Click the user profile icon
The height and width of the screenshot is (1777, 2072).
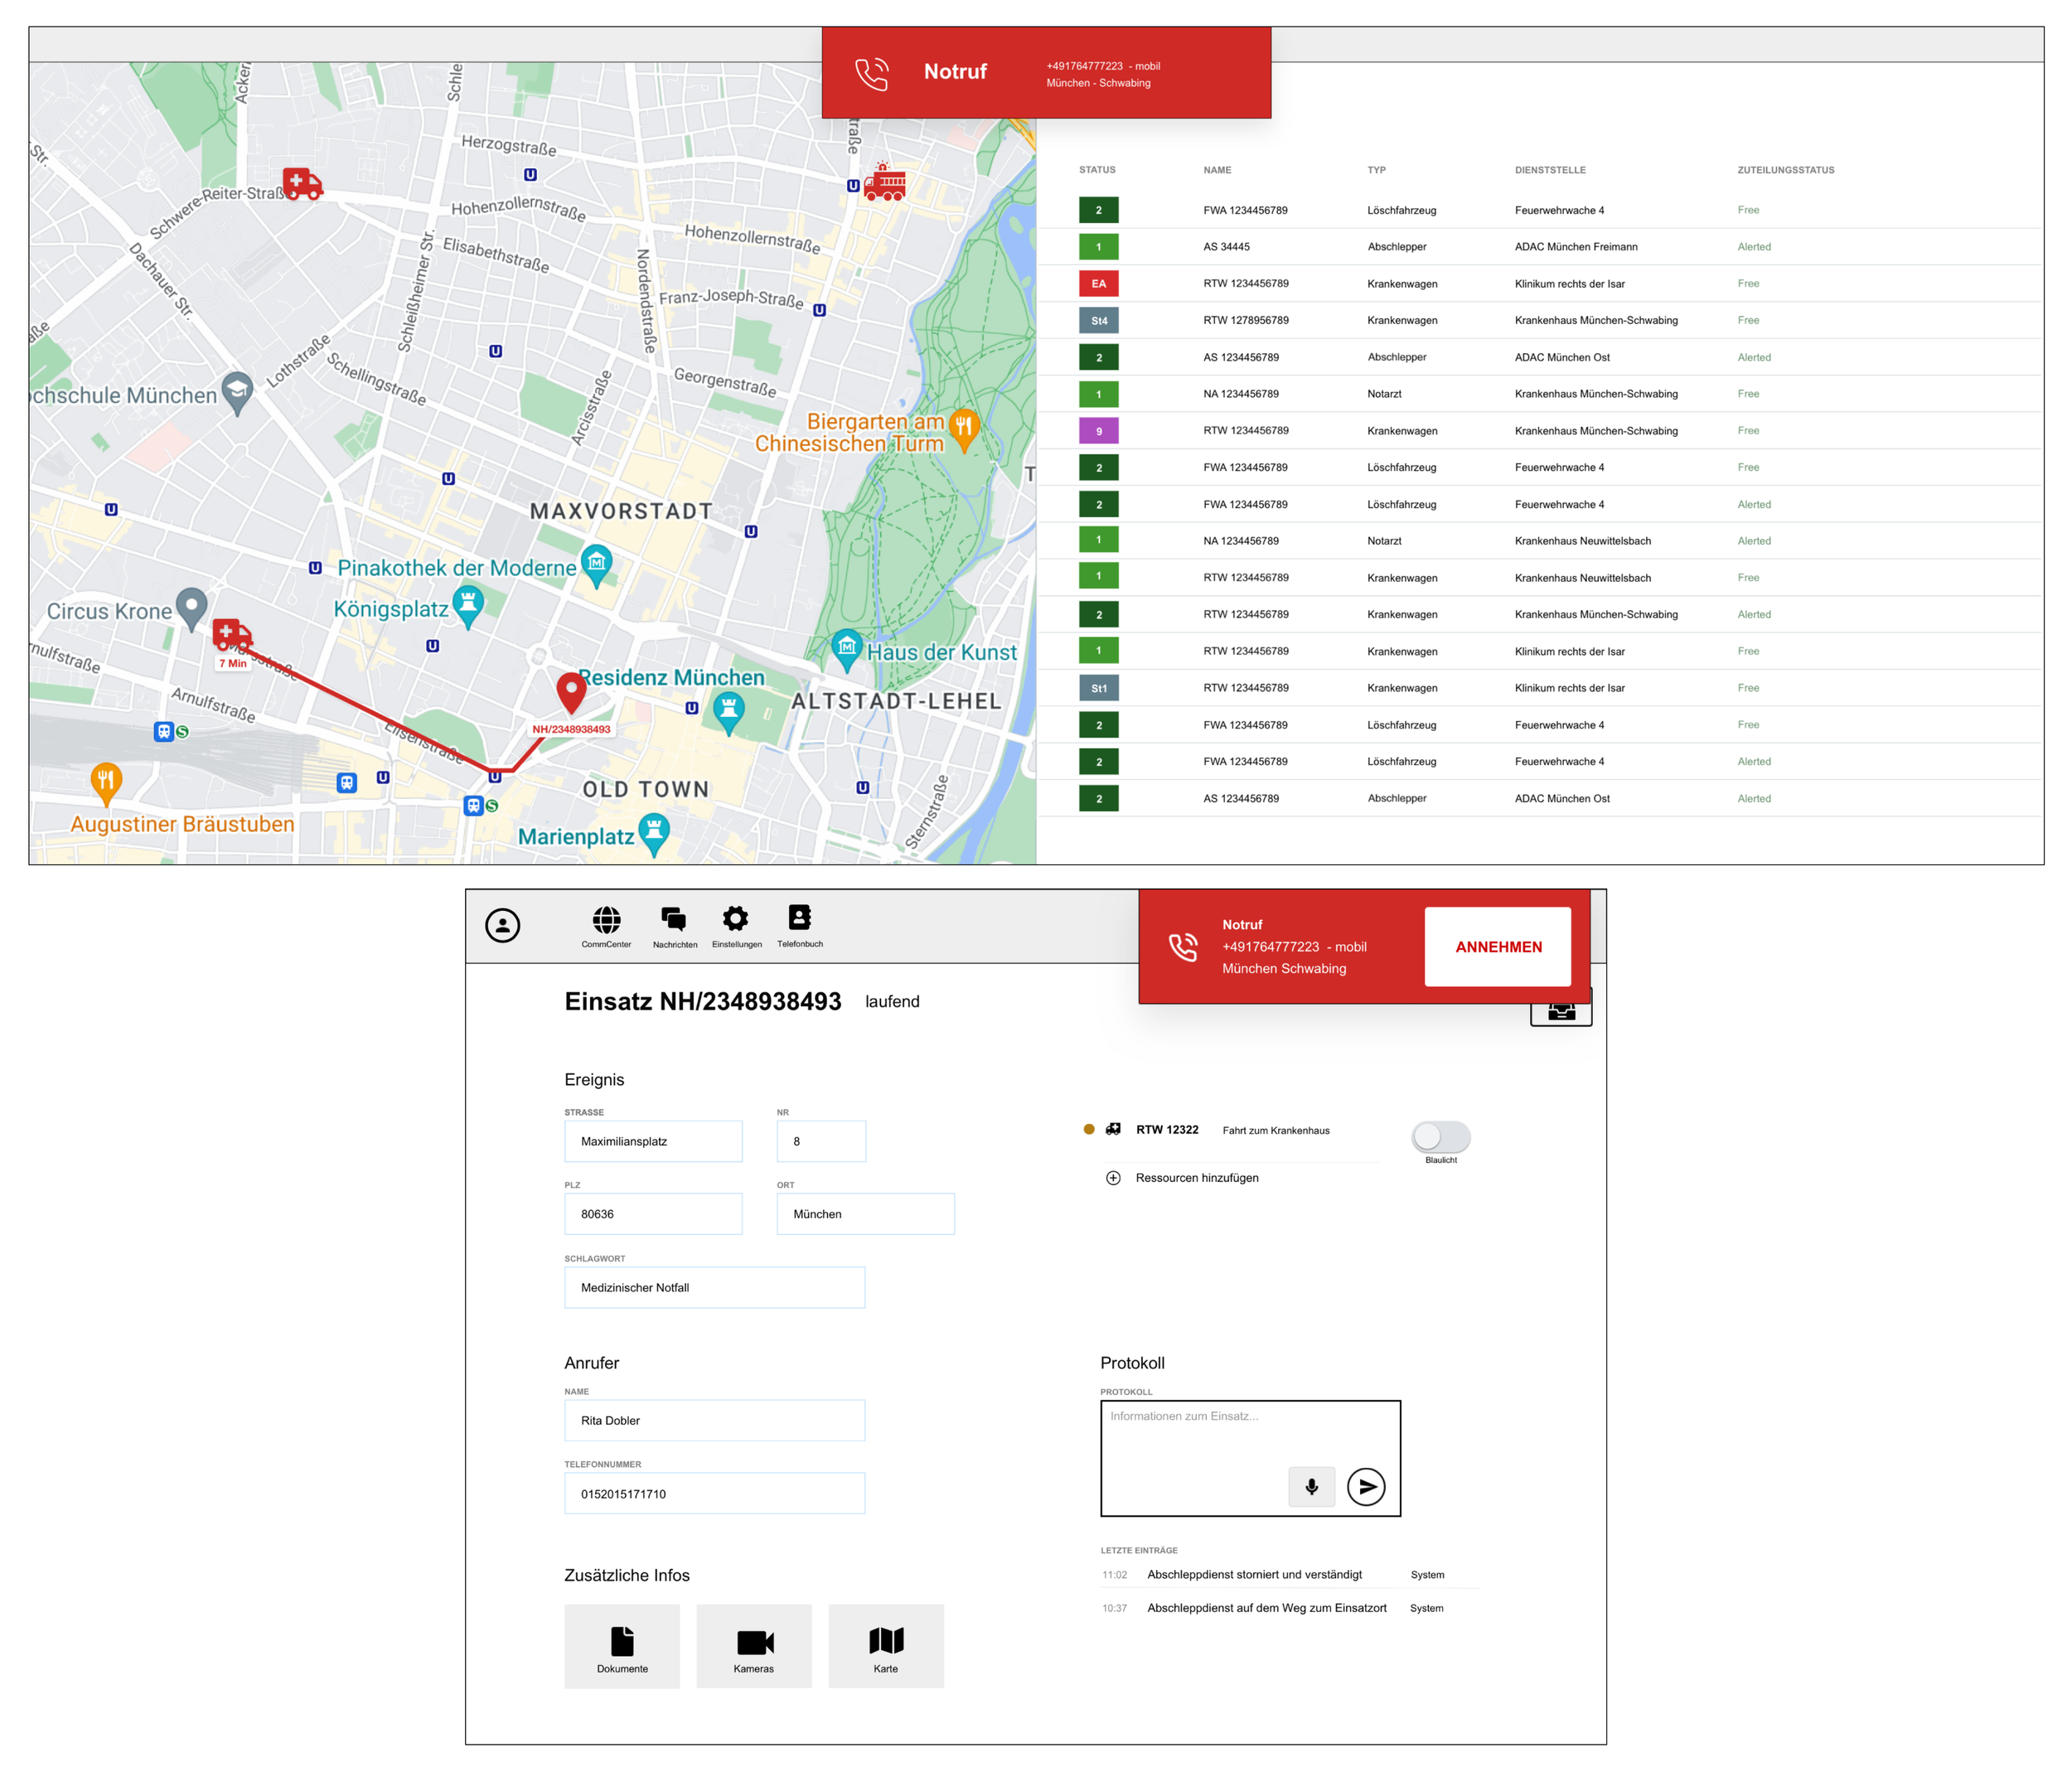click(x=502, y=925)
